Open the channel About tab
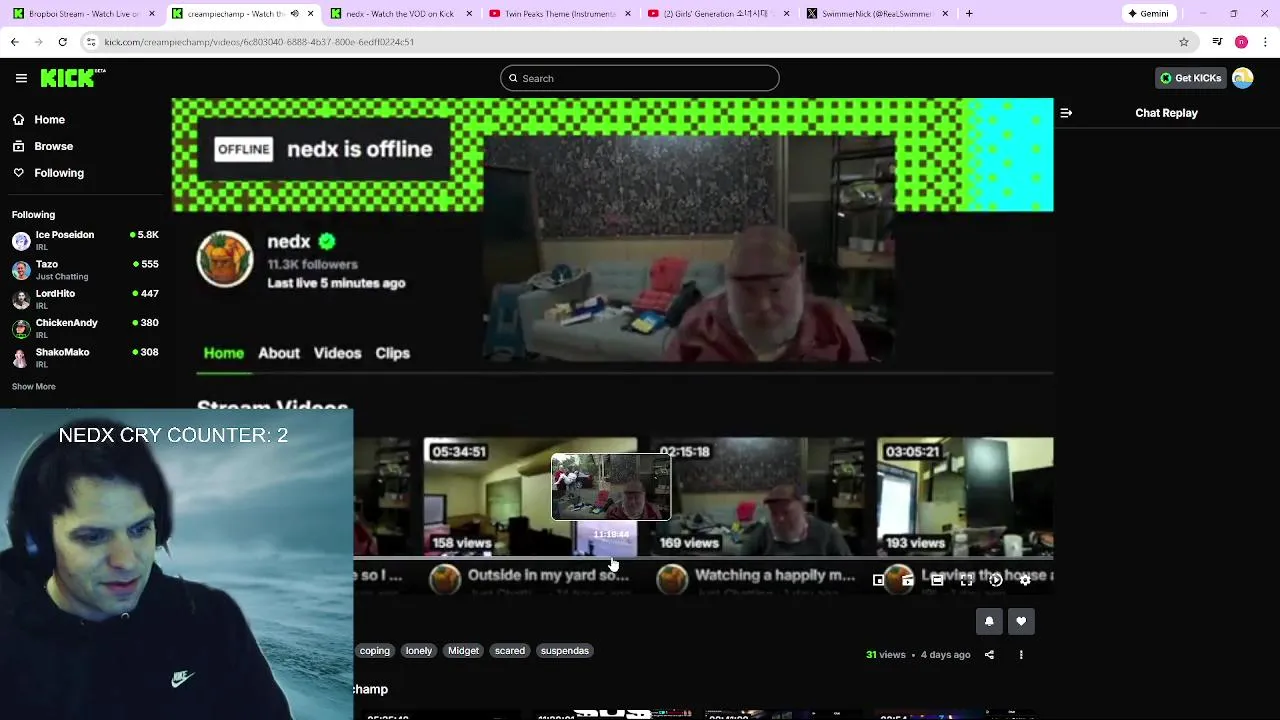 click(x=279, y=353)
